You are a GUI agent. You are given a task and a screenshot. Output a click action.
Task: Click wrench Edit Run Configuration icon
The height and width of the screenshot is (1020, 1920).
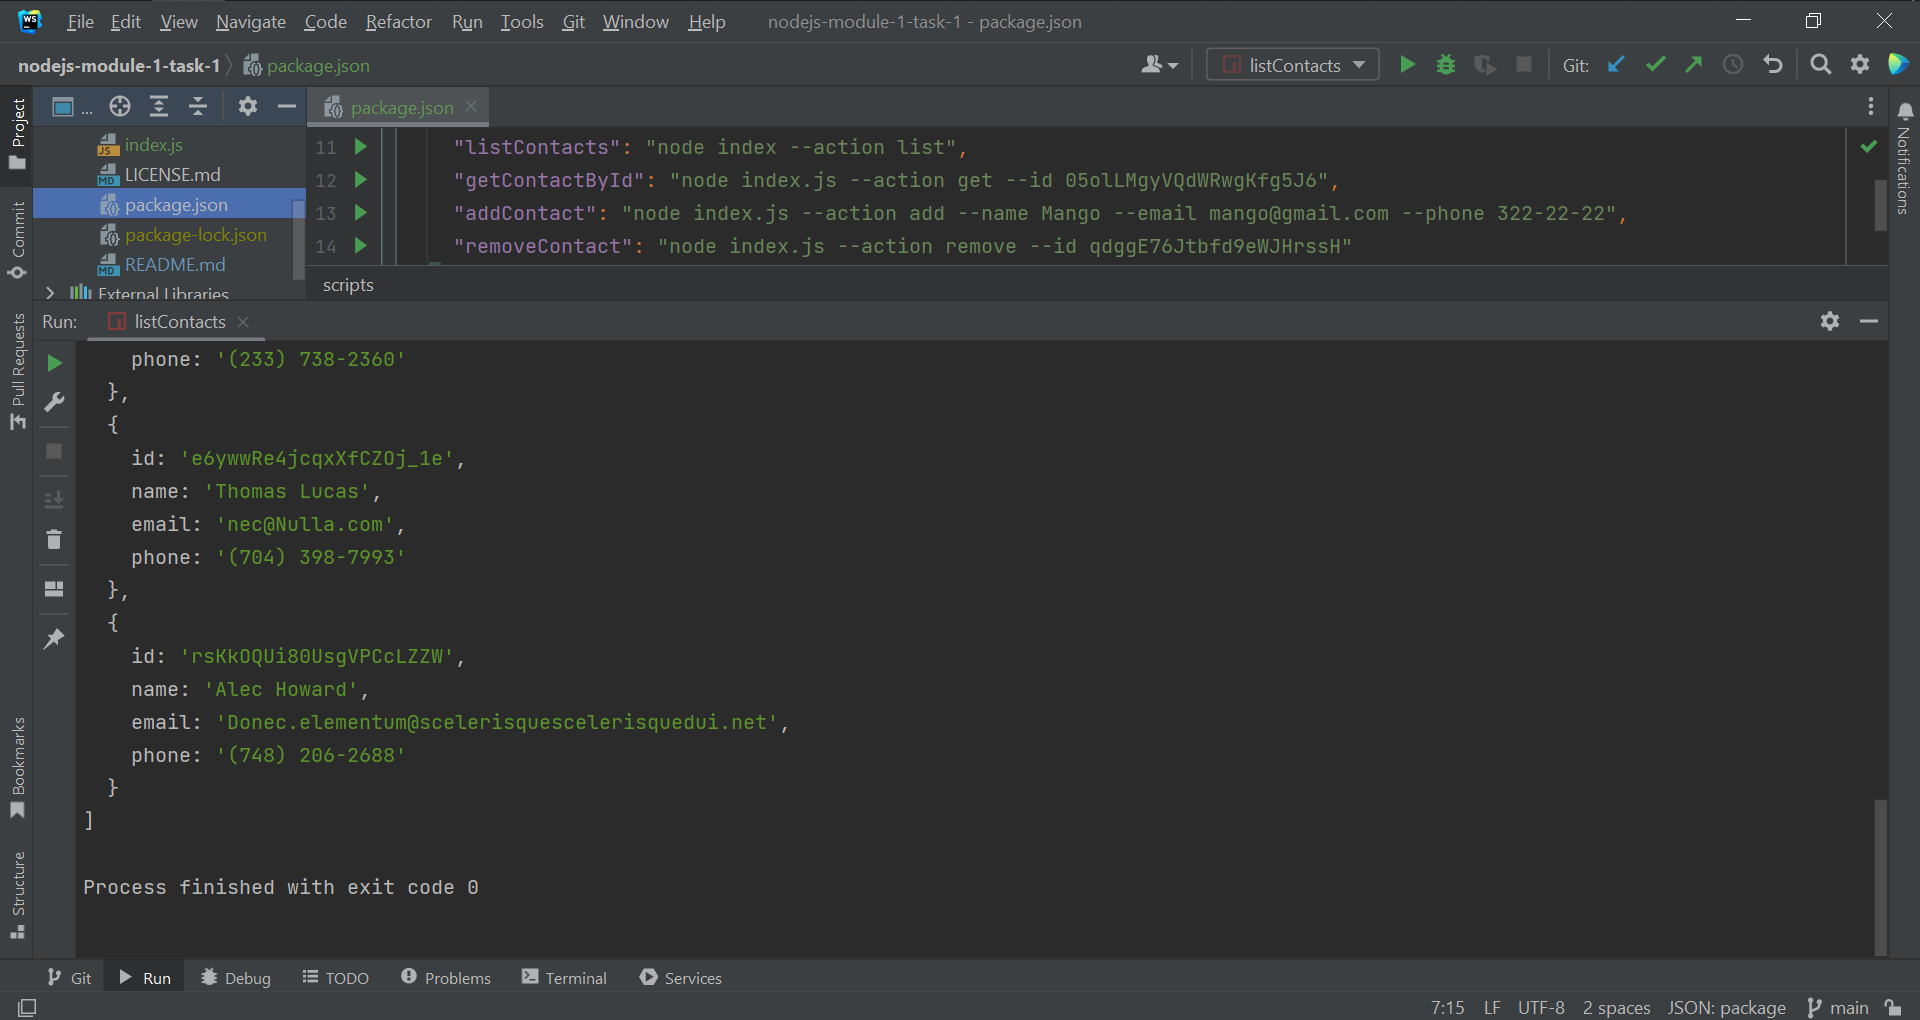[x=55, y=402]
